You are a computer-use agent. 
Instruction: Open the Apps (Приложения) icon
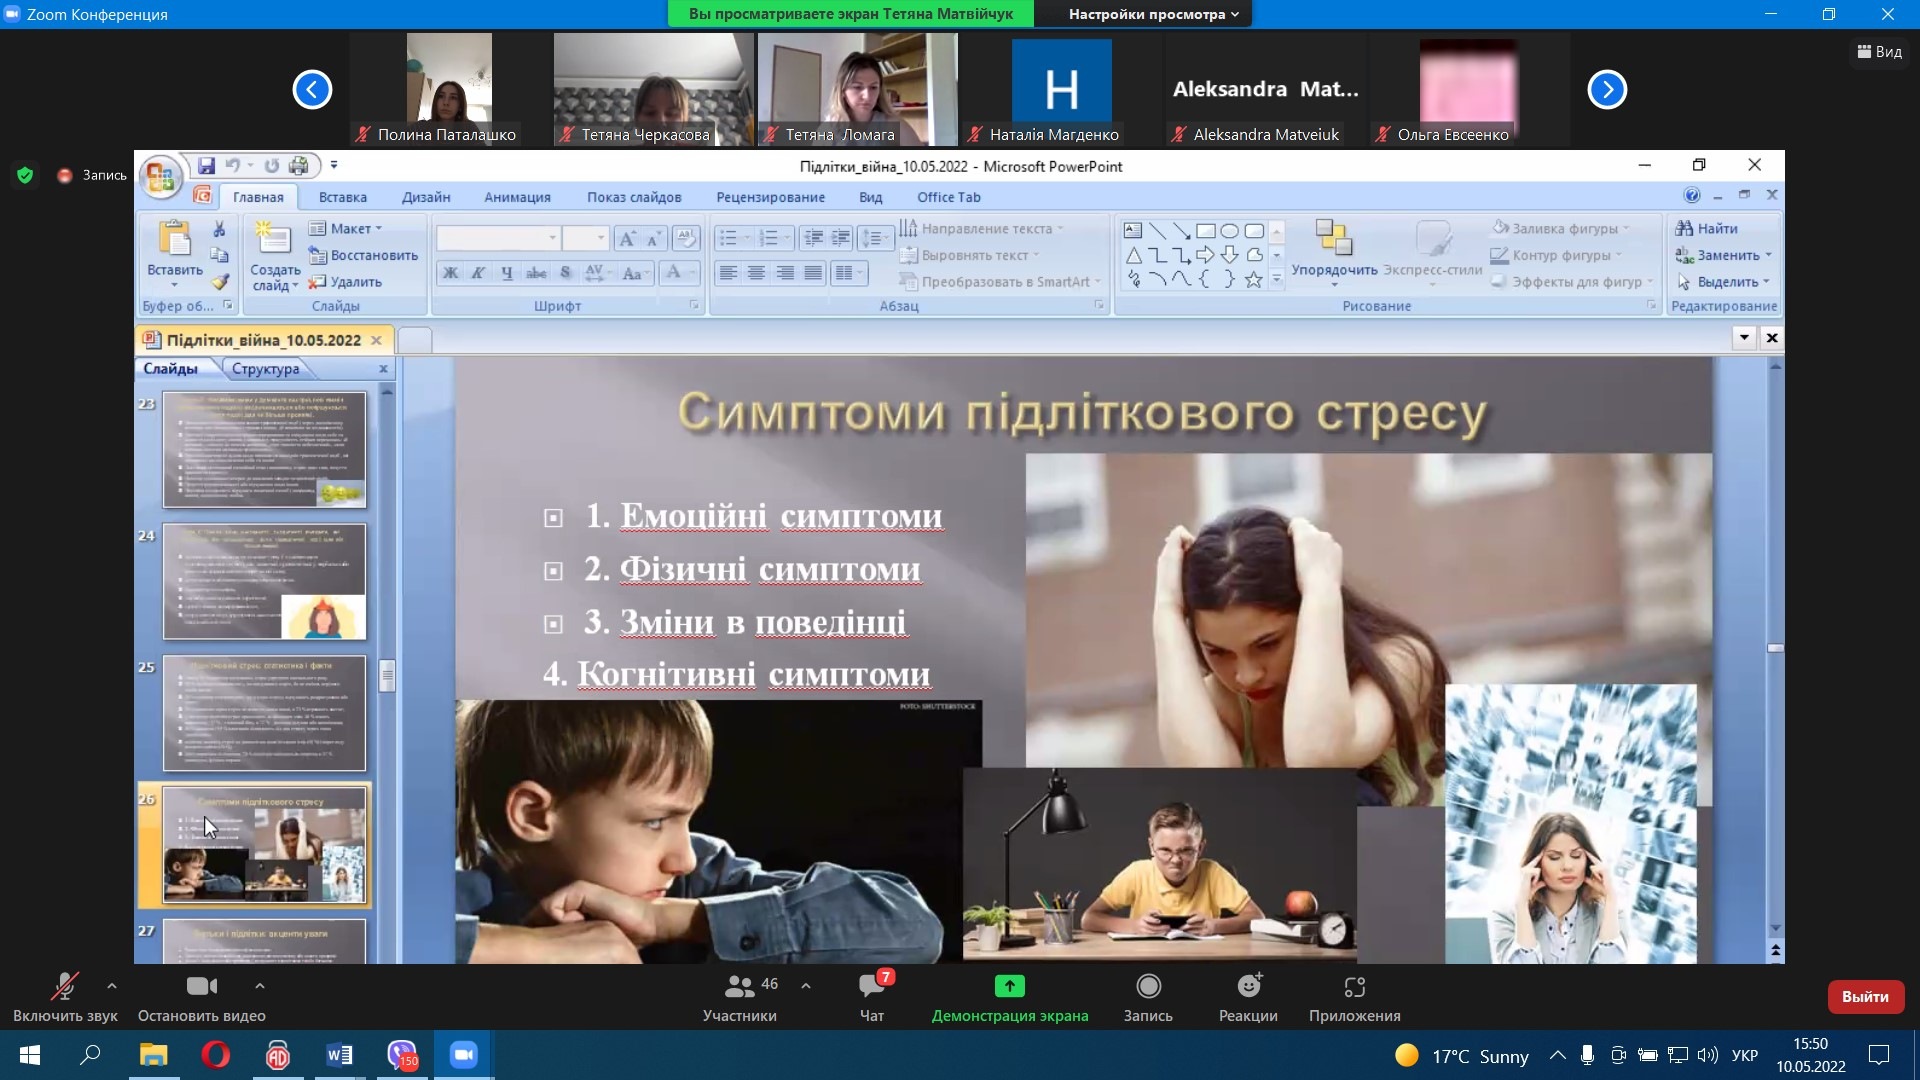(x=1354, y=987)
